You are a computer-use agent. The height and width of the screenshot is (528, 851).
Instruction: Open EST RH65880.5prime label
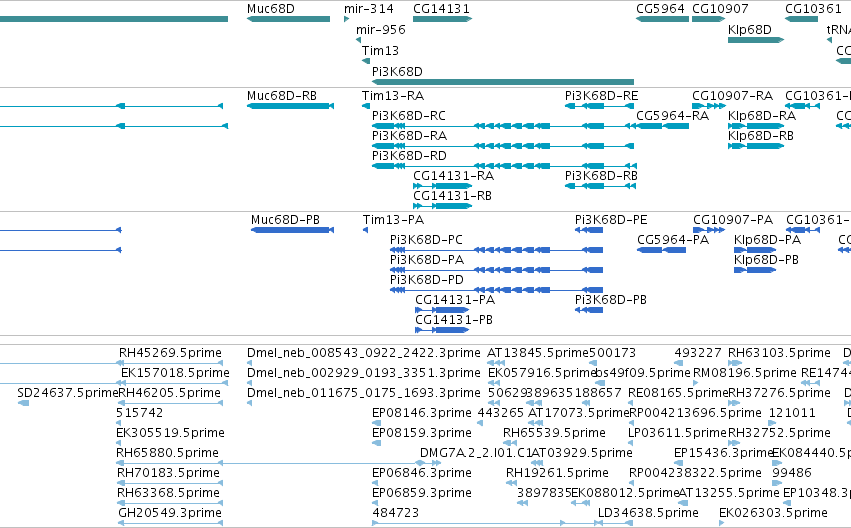tap(167, 454)
